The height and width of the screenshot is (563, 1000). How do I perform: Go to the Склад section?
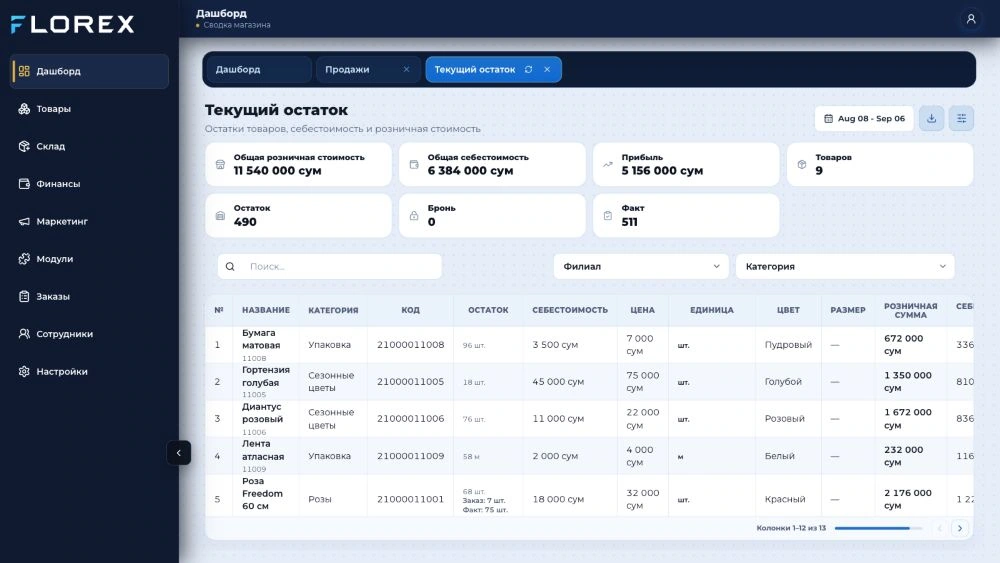(x=89, y=146)
